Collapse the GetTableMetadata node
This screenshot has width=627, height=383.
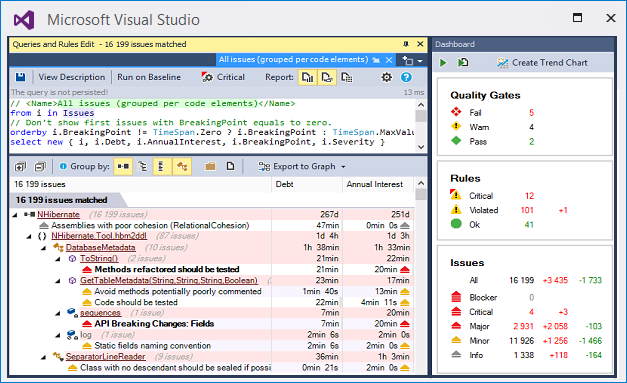point(58,281)
